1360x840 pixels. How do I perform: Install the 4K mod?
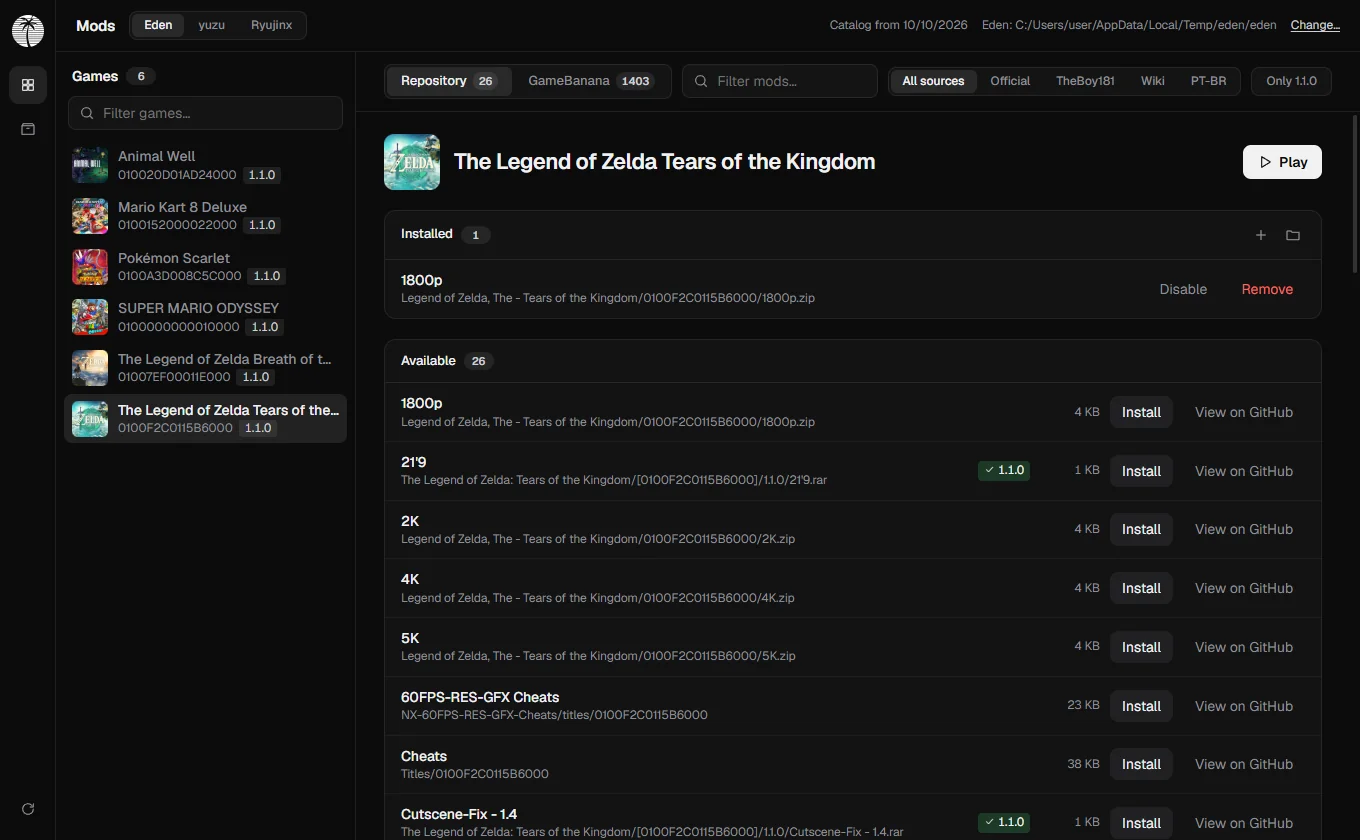tap(1141, 588)
